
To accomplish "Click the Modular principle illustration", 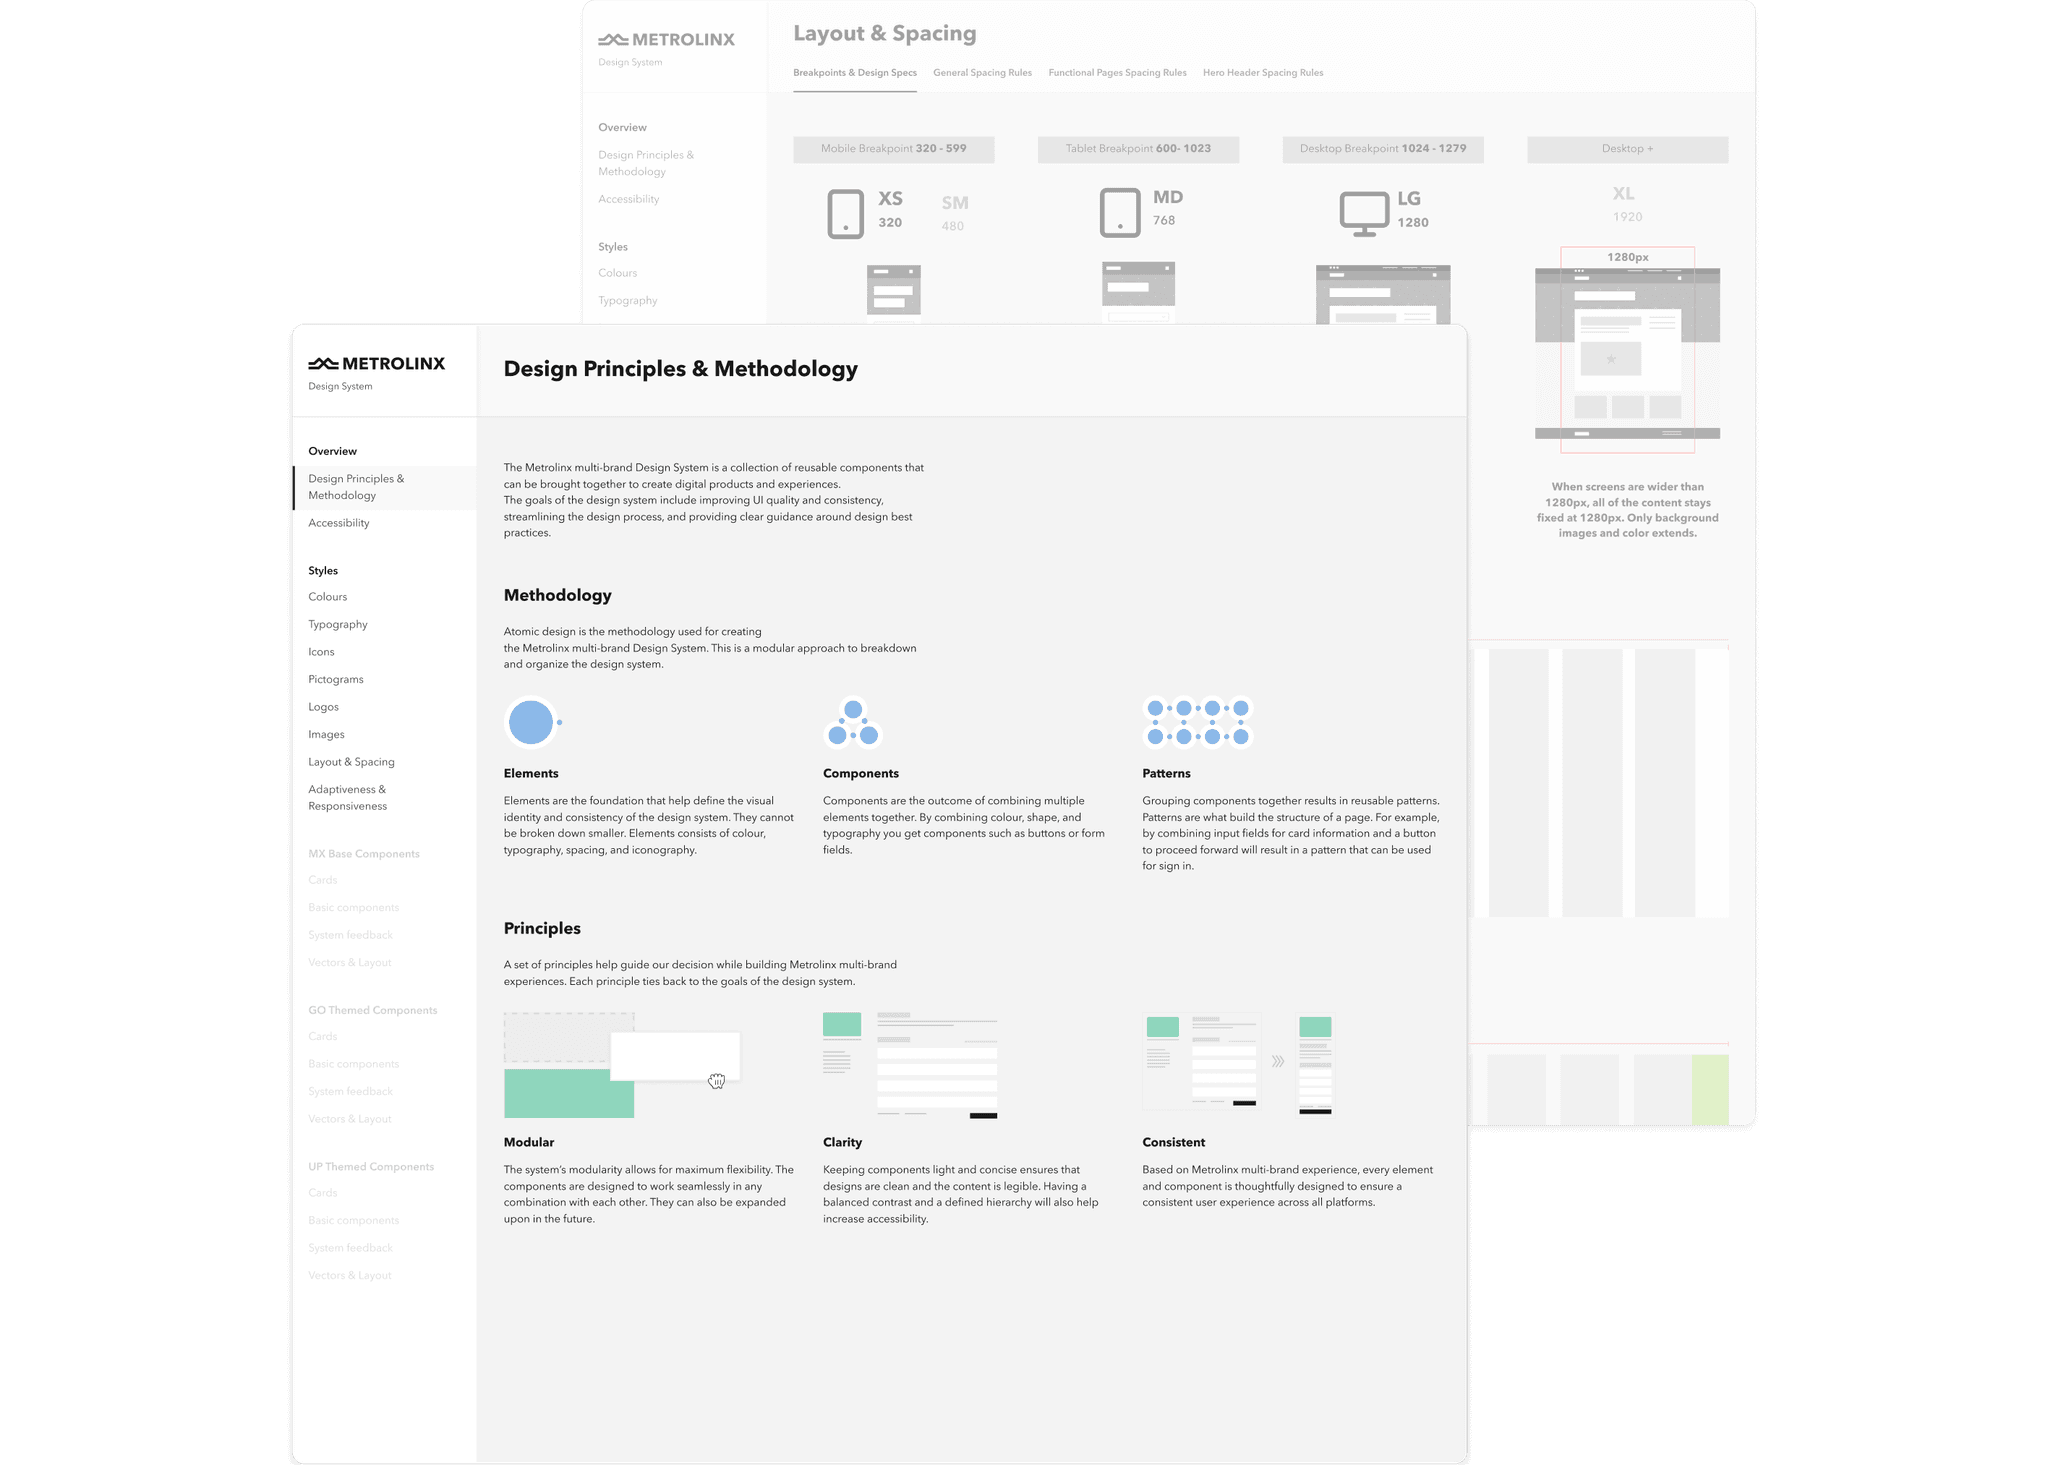I will click(x=621, y=1064).
